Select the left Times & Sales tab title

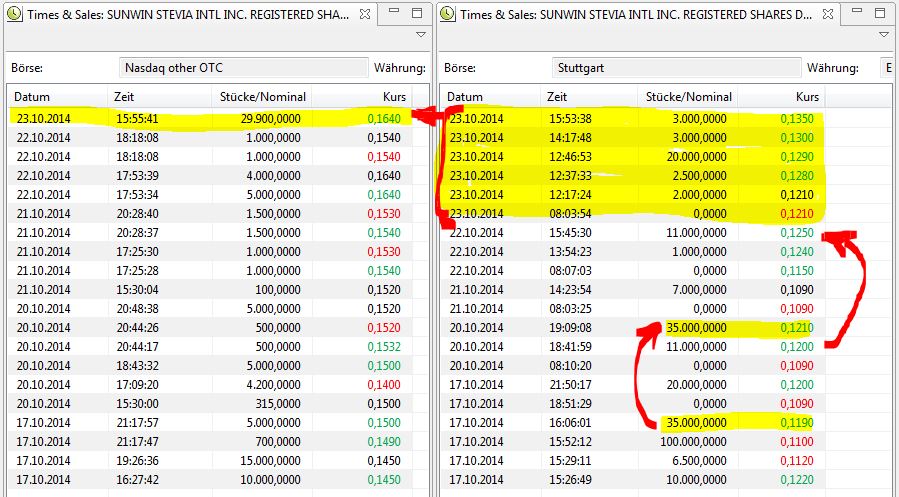pos(188,15)
